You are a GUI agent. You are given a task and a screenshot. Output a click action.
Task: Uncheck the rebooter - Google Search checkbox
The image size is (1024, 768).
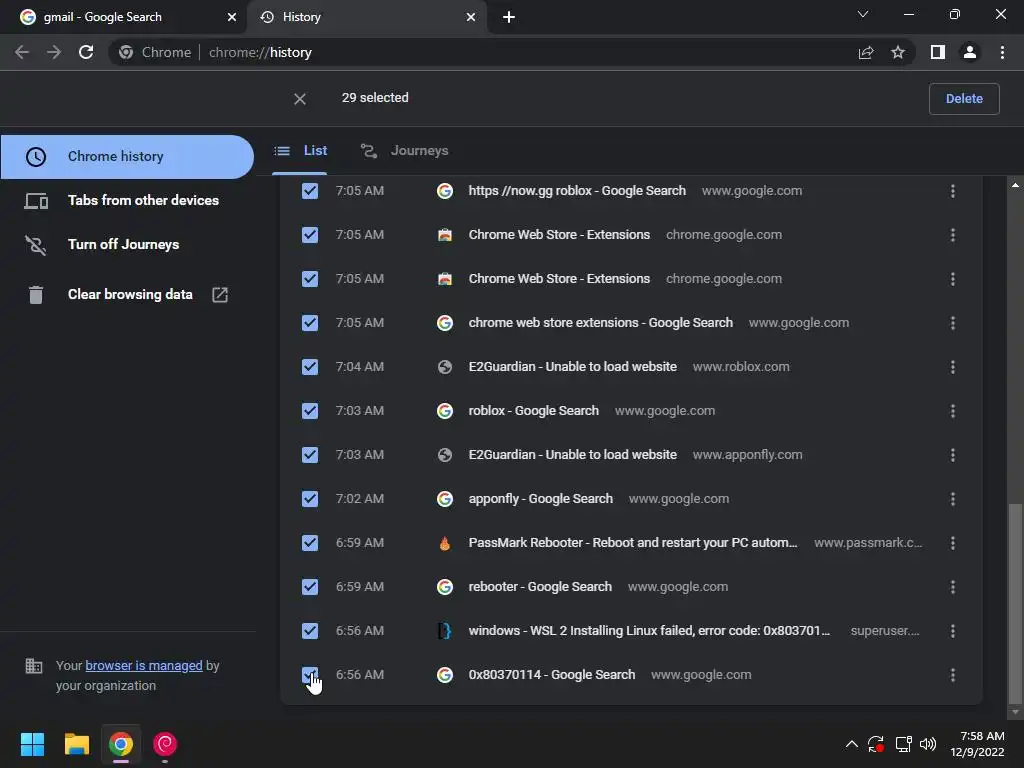[x=310, y=586]
